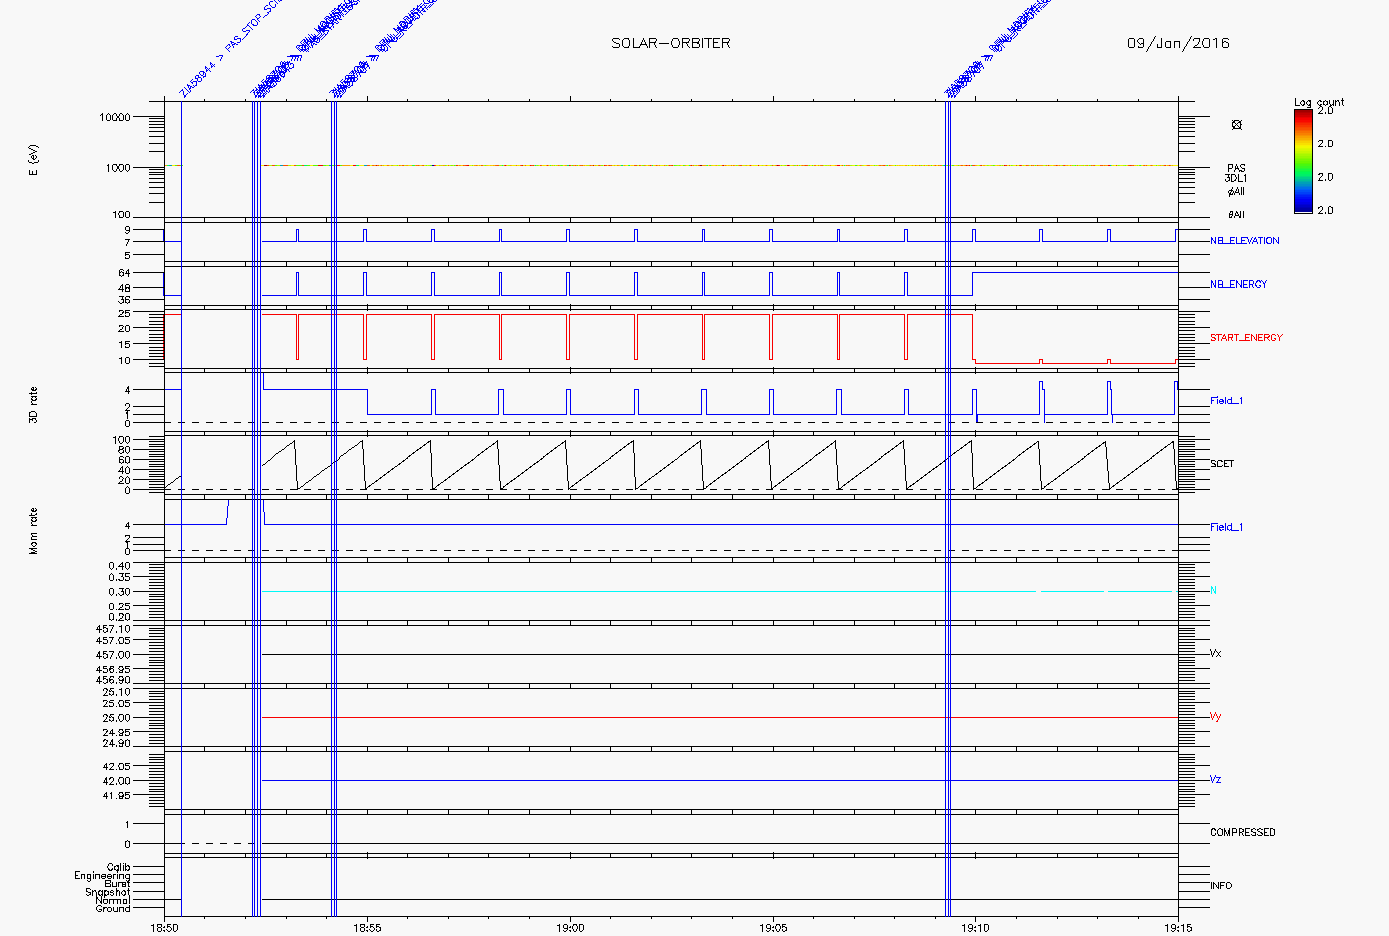Click the 456.90 tick on Vx axis
Image resolution: width=1389 pixels, height=936 pixels.
(x=113, y=681)
